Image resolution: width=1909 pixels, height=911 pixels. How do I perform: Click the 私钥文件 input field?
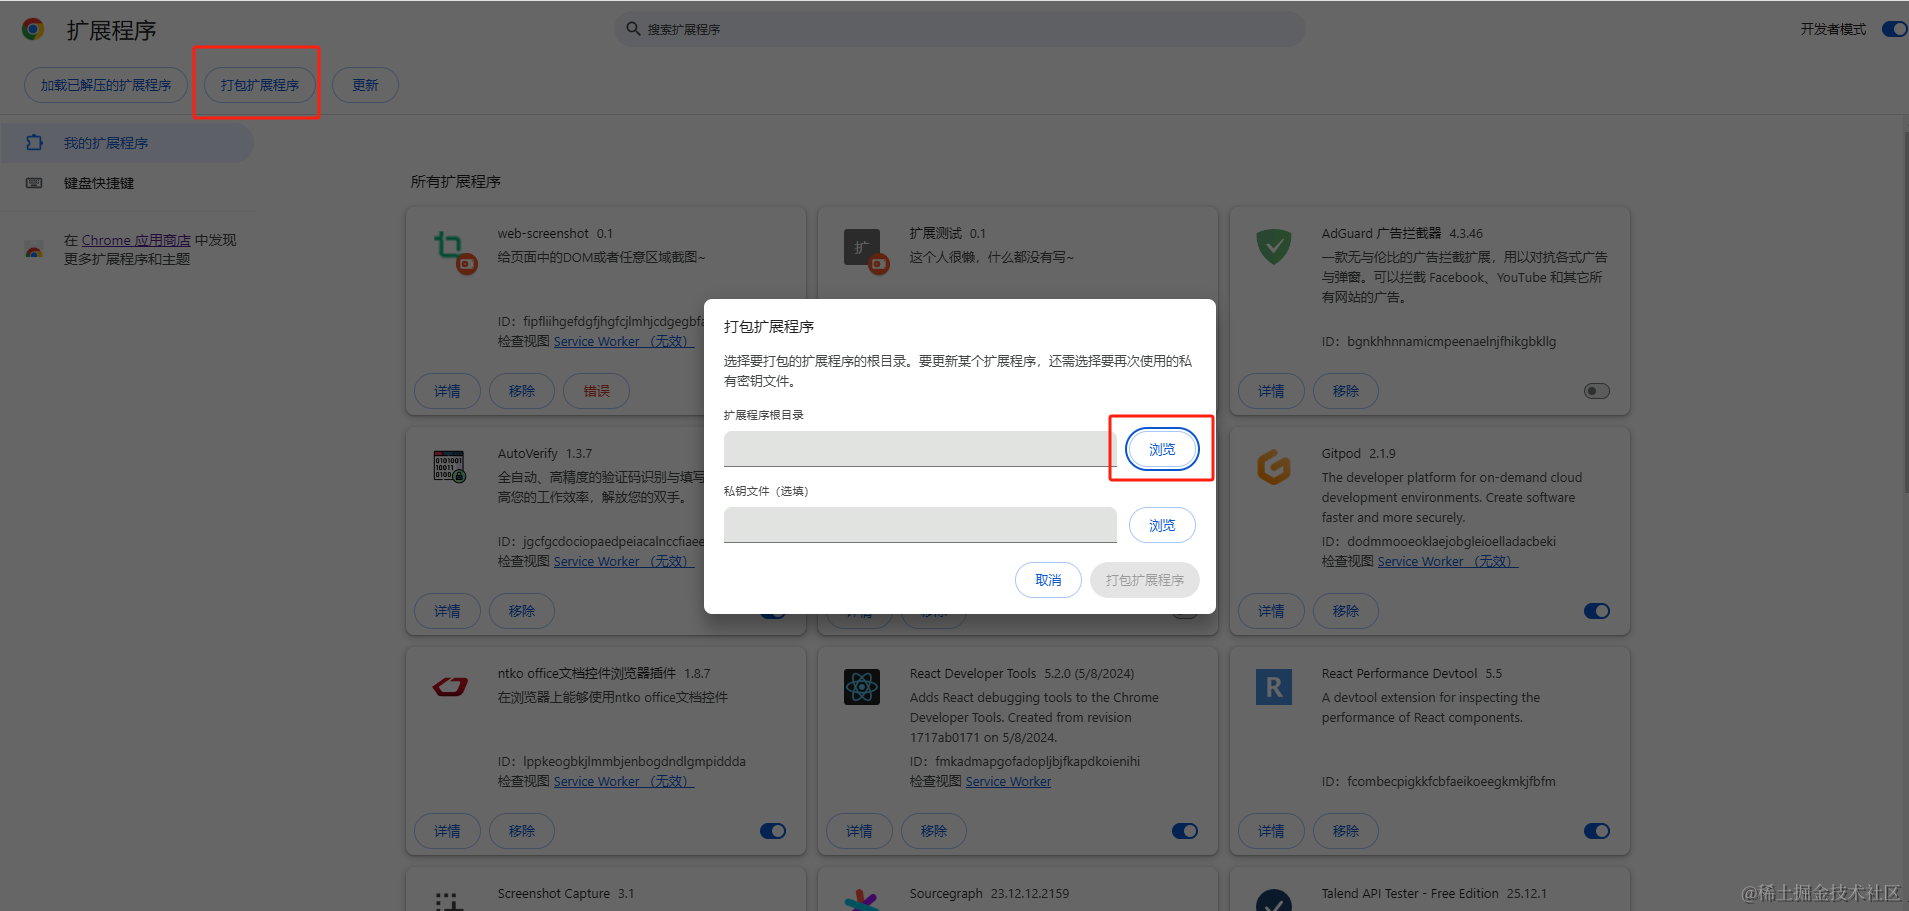(x=920, y=525)
